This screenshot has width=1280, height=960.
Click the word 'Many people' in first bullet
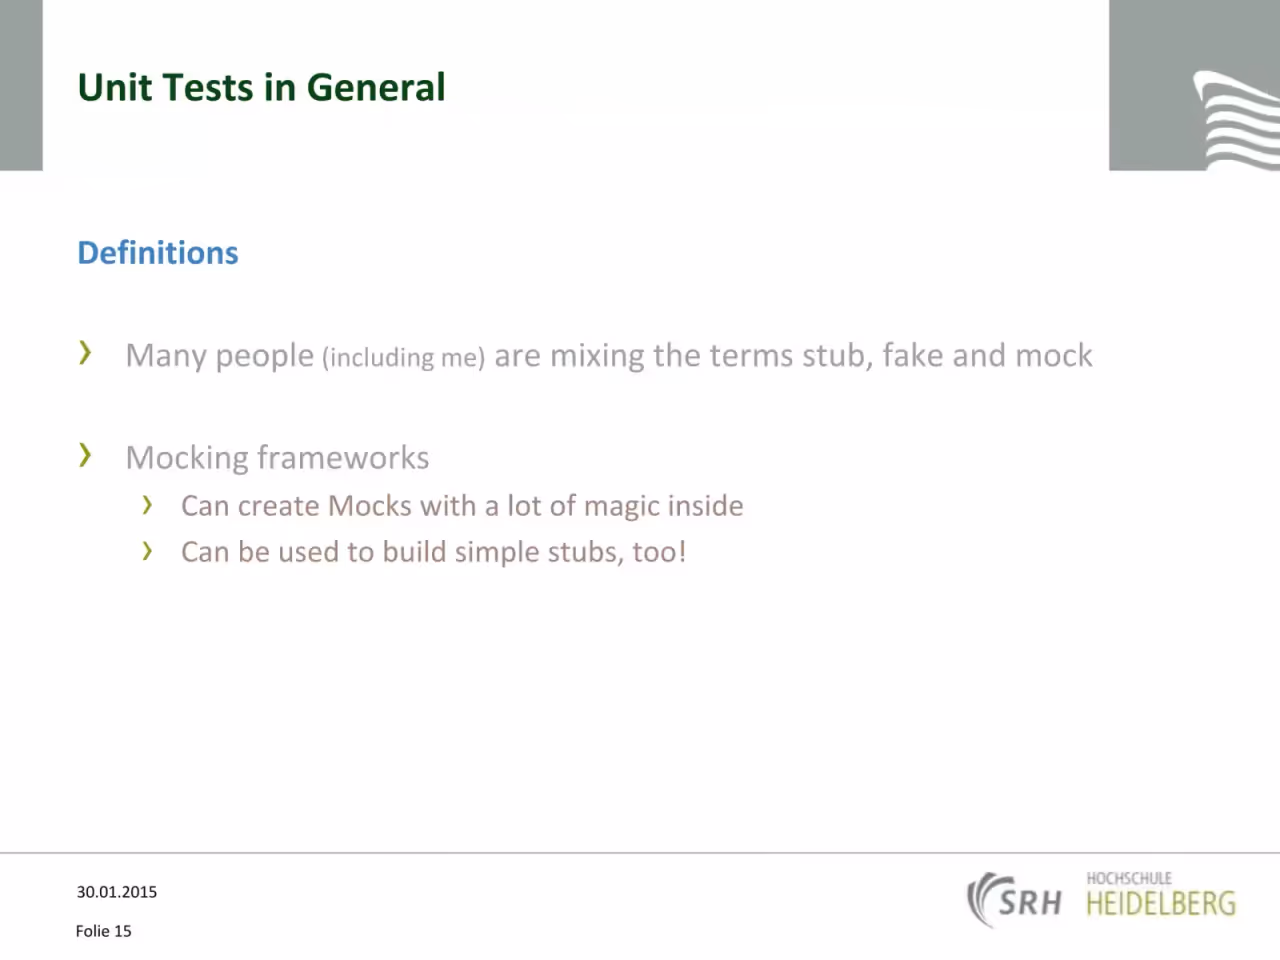coord(220,356)
